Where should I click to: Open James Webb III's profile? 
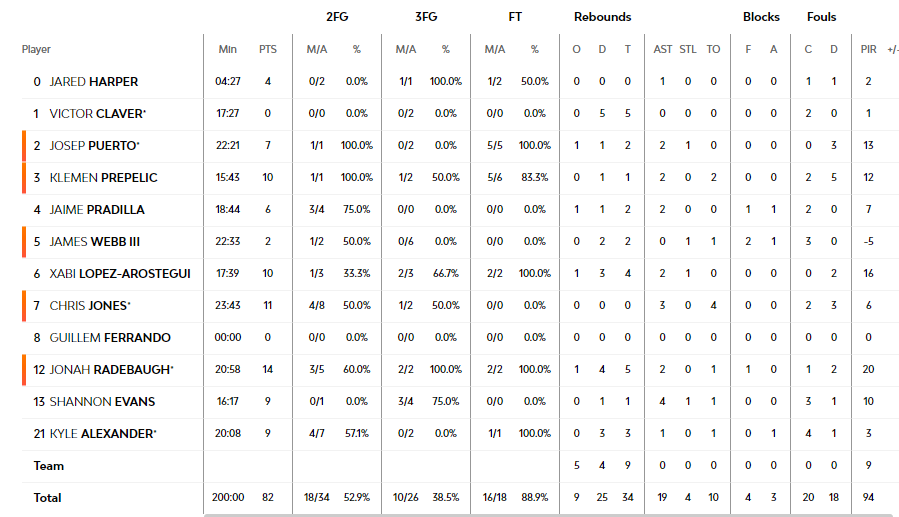[x=95, y=242]
